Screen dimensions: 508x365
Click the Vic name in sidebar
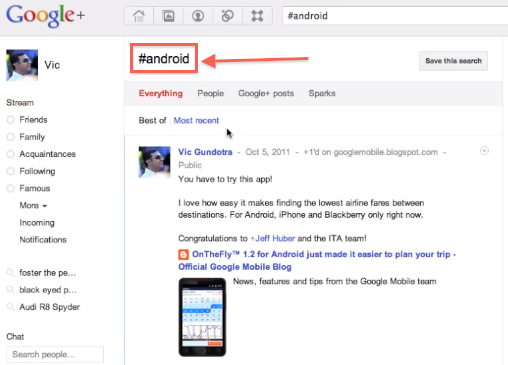coord(52,65)
